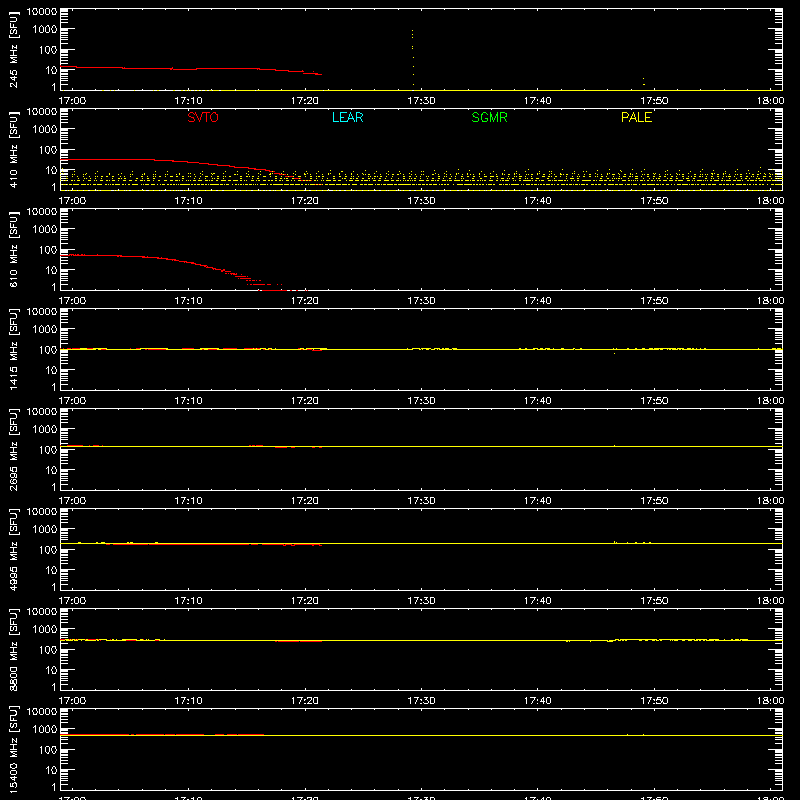This screenshot has height=800, width=800.
Task: Click the red SVTO station legend label
Action: point(203,117)
